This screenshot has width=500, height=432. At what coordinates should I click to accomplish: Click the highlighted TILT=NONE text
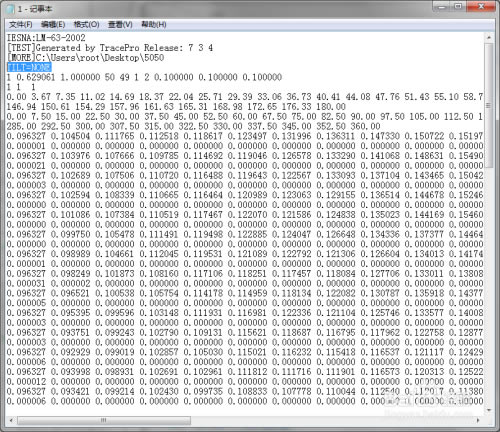tap(29, 67)
